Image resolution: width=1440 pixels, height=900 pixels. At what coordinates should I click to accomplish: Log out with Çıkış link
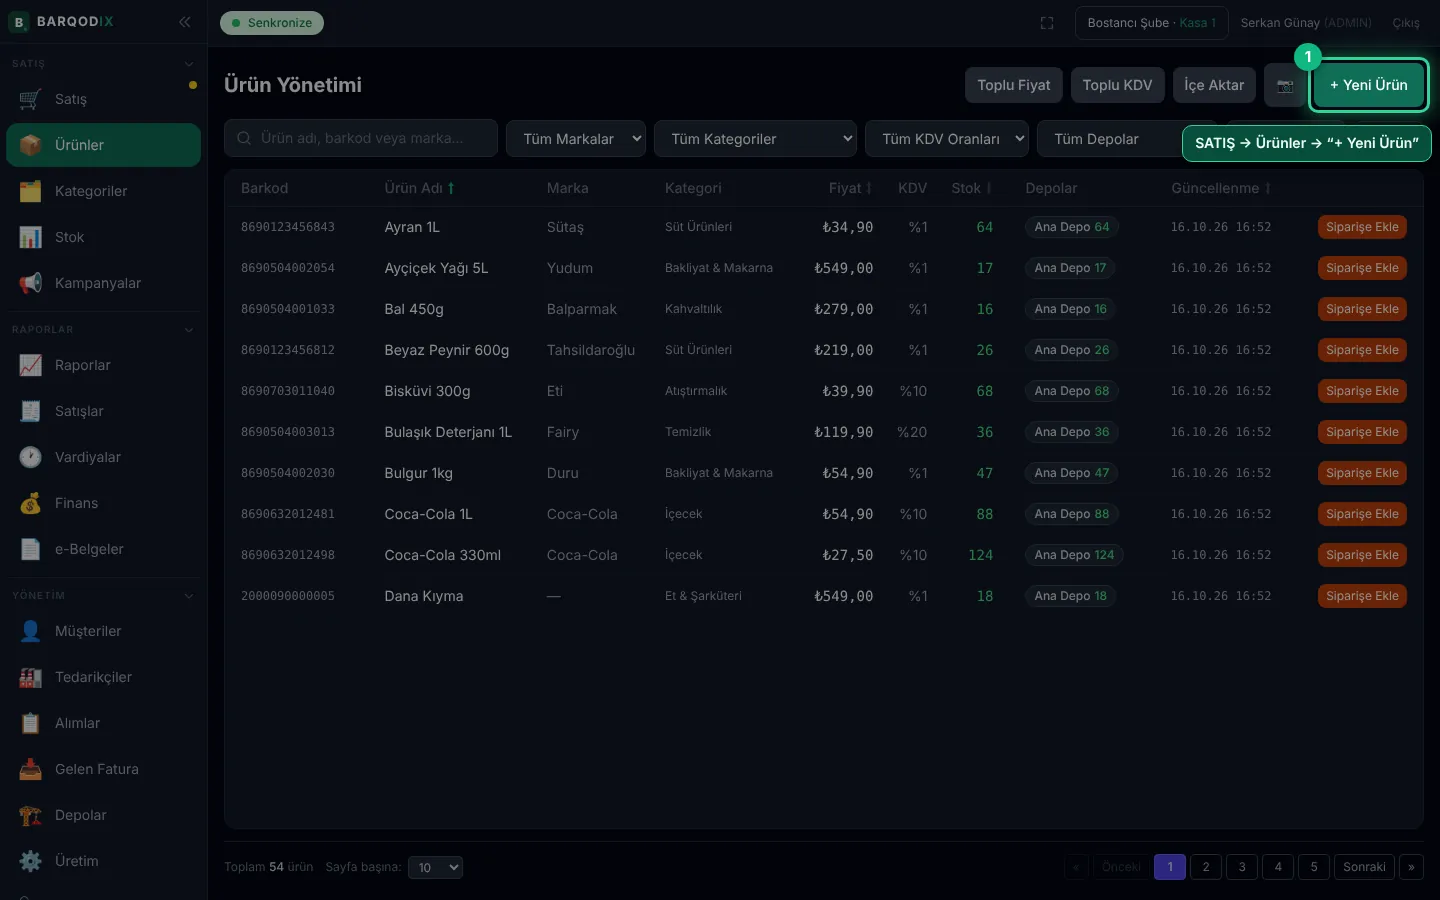(x=1406, y=23)
